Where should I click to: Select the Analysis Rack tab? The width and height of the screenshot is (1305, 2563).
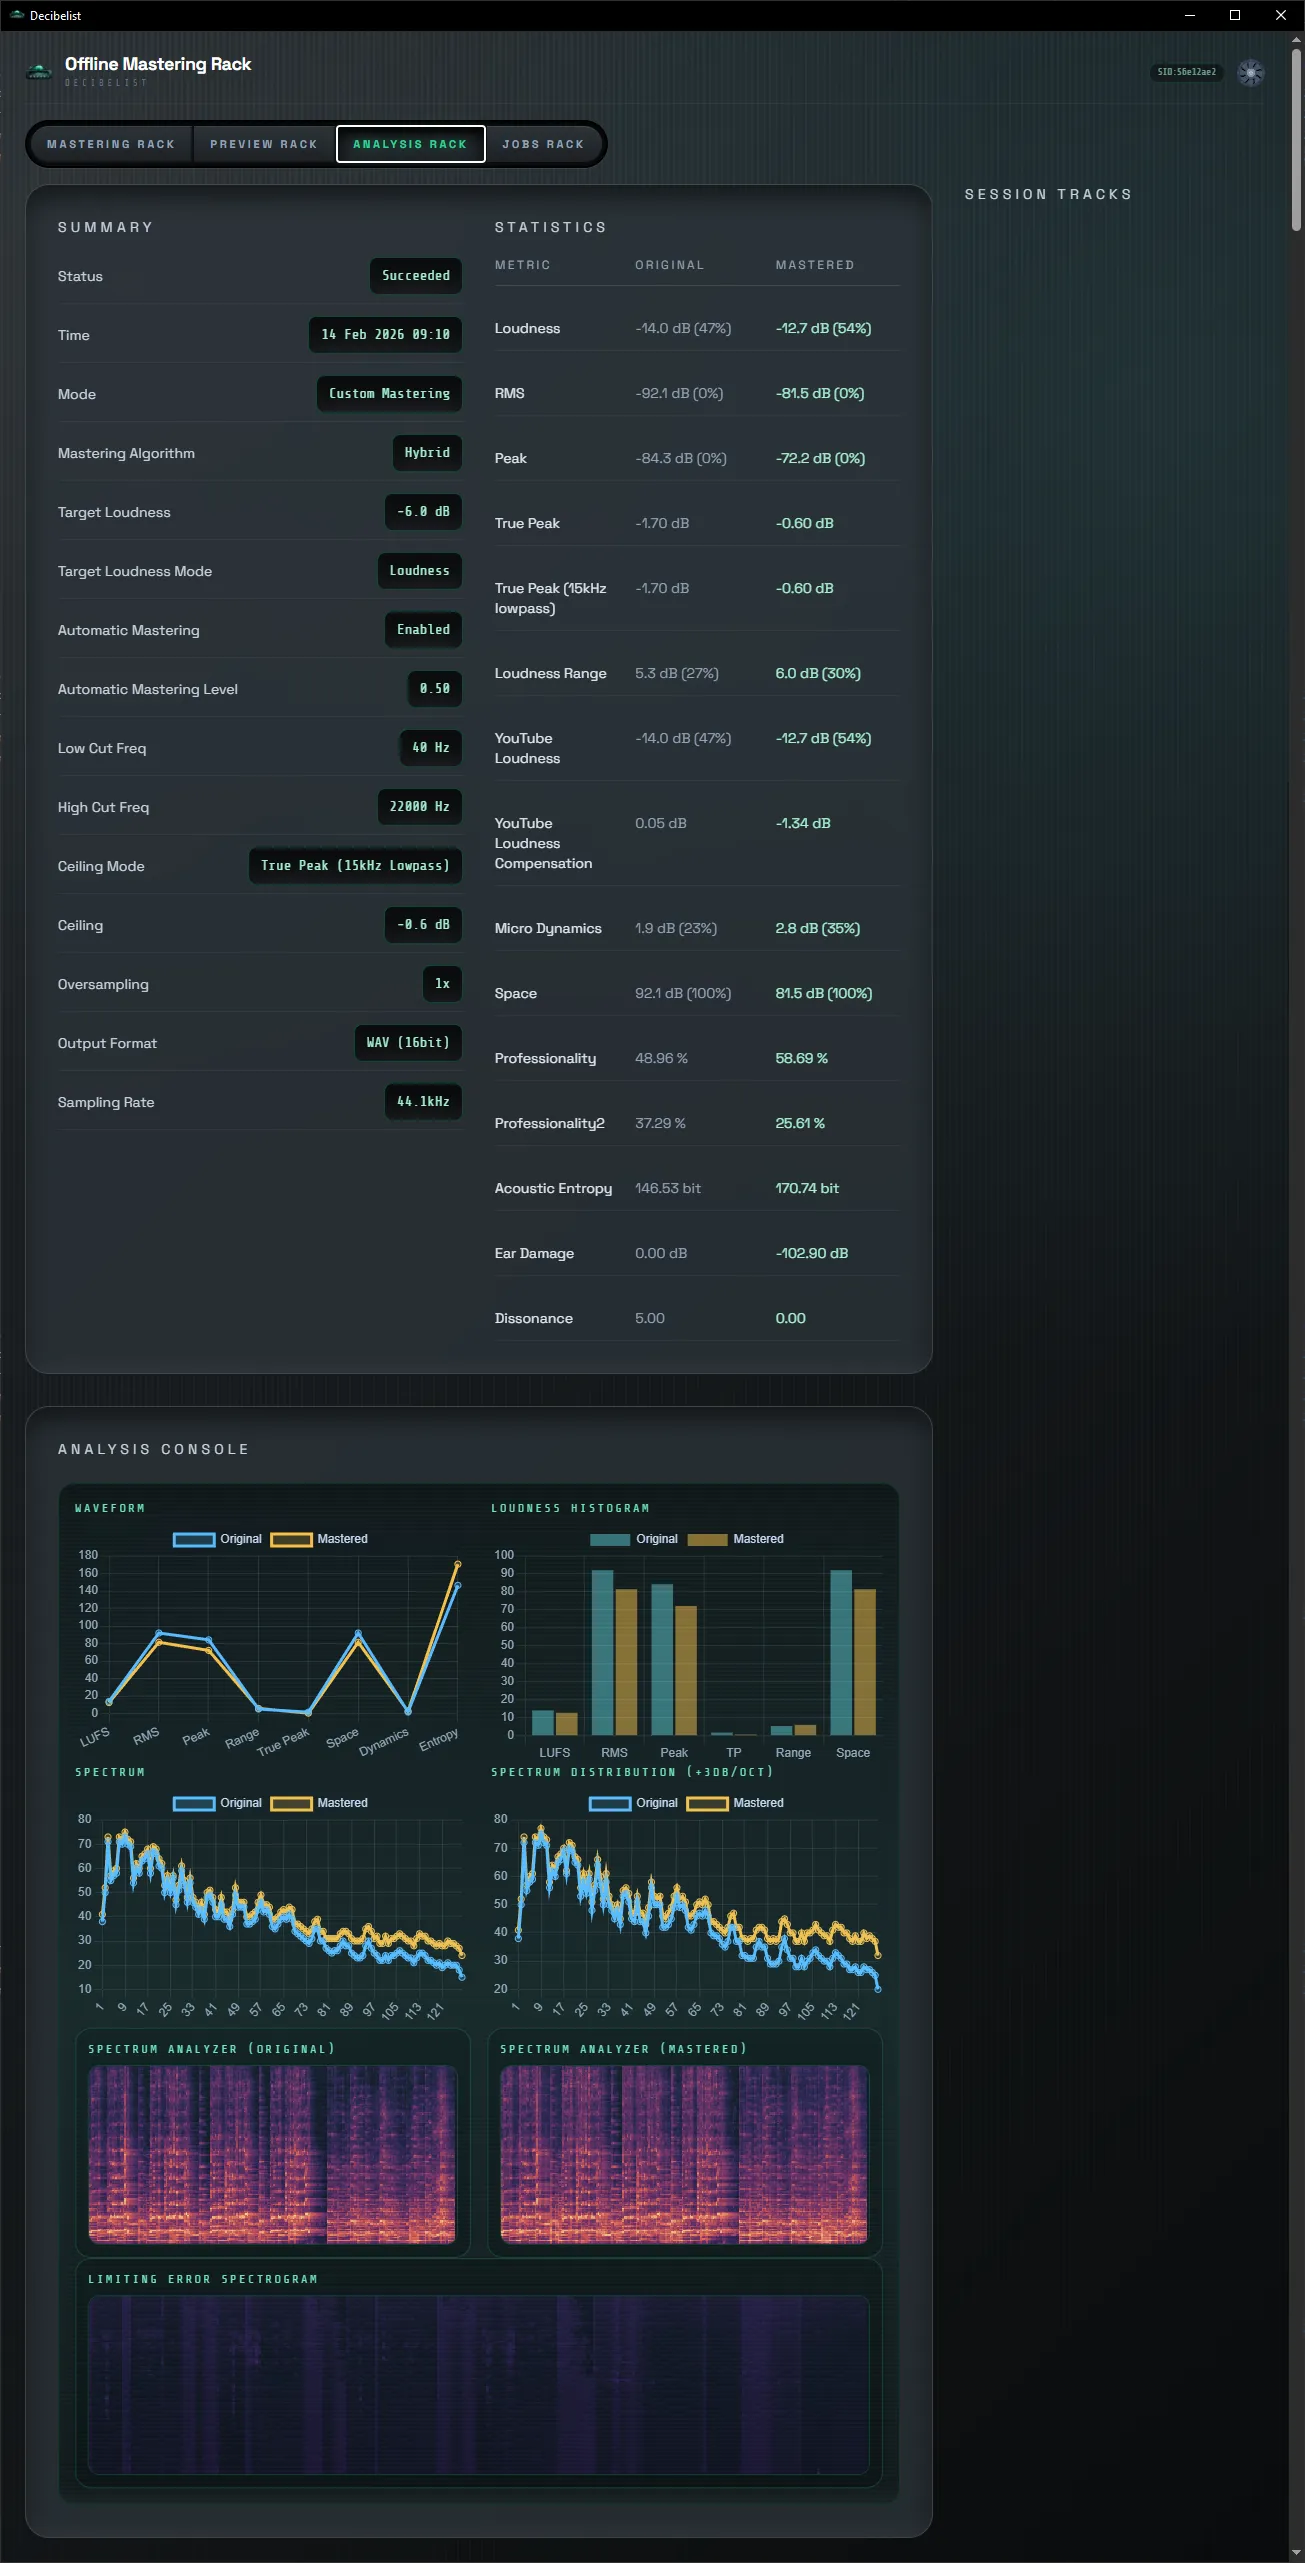tap(410, 144)
